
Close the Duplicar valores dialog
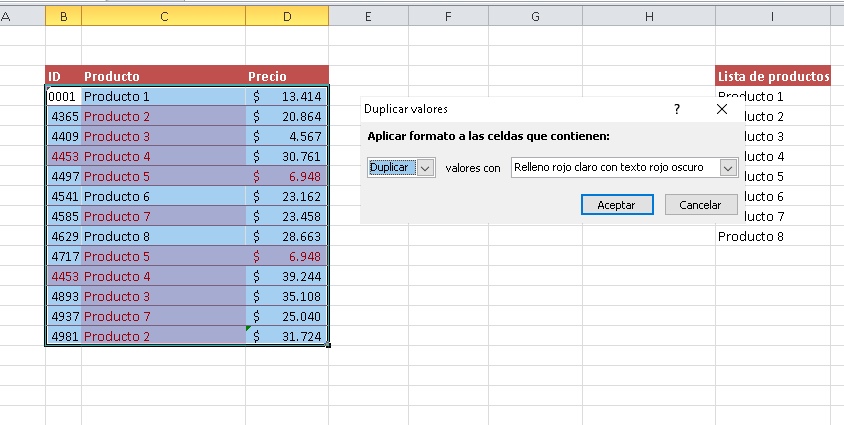pyautogui.click(x=722, y=109)
